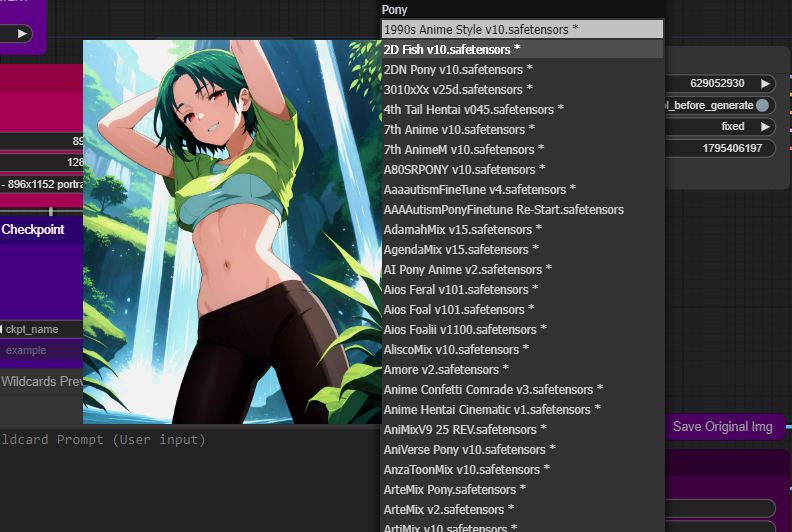Screen dimensions: 792x532
Task: Open the ckpt_name selector
Action: click(x=41, y=329)
